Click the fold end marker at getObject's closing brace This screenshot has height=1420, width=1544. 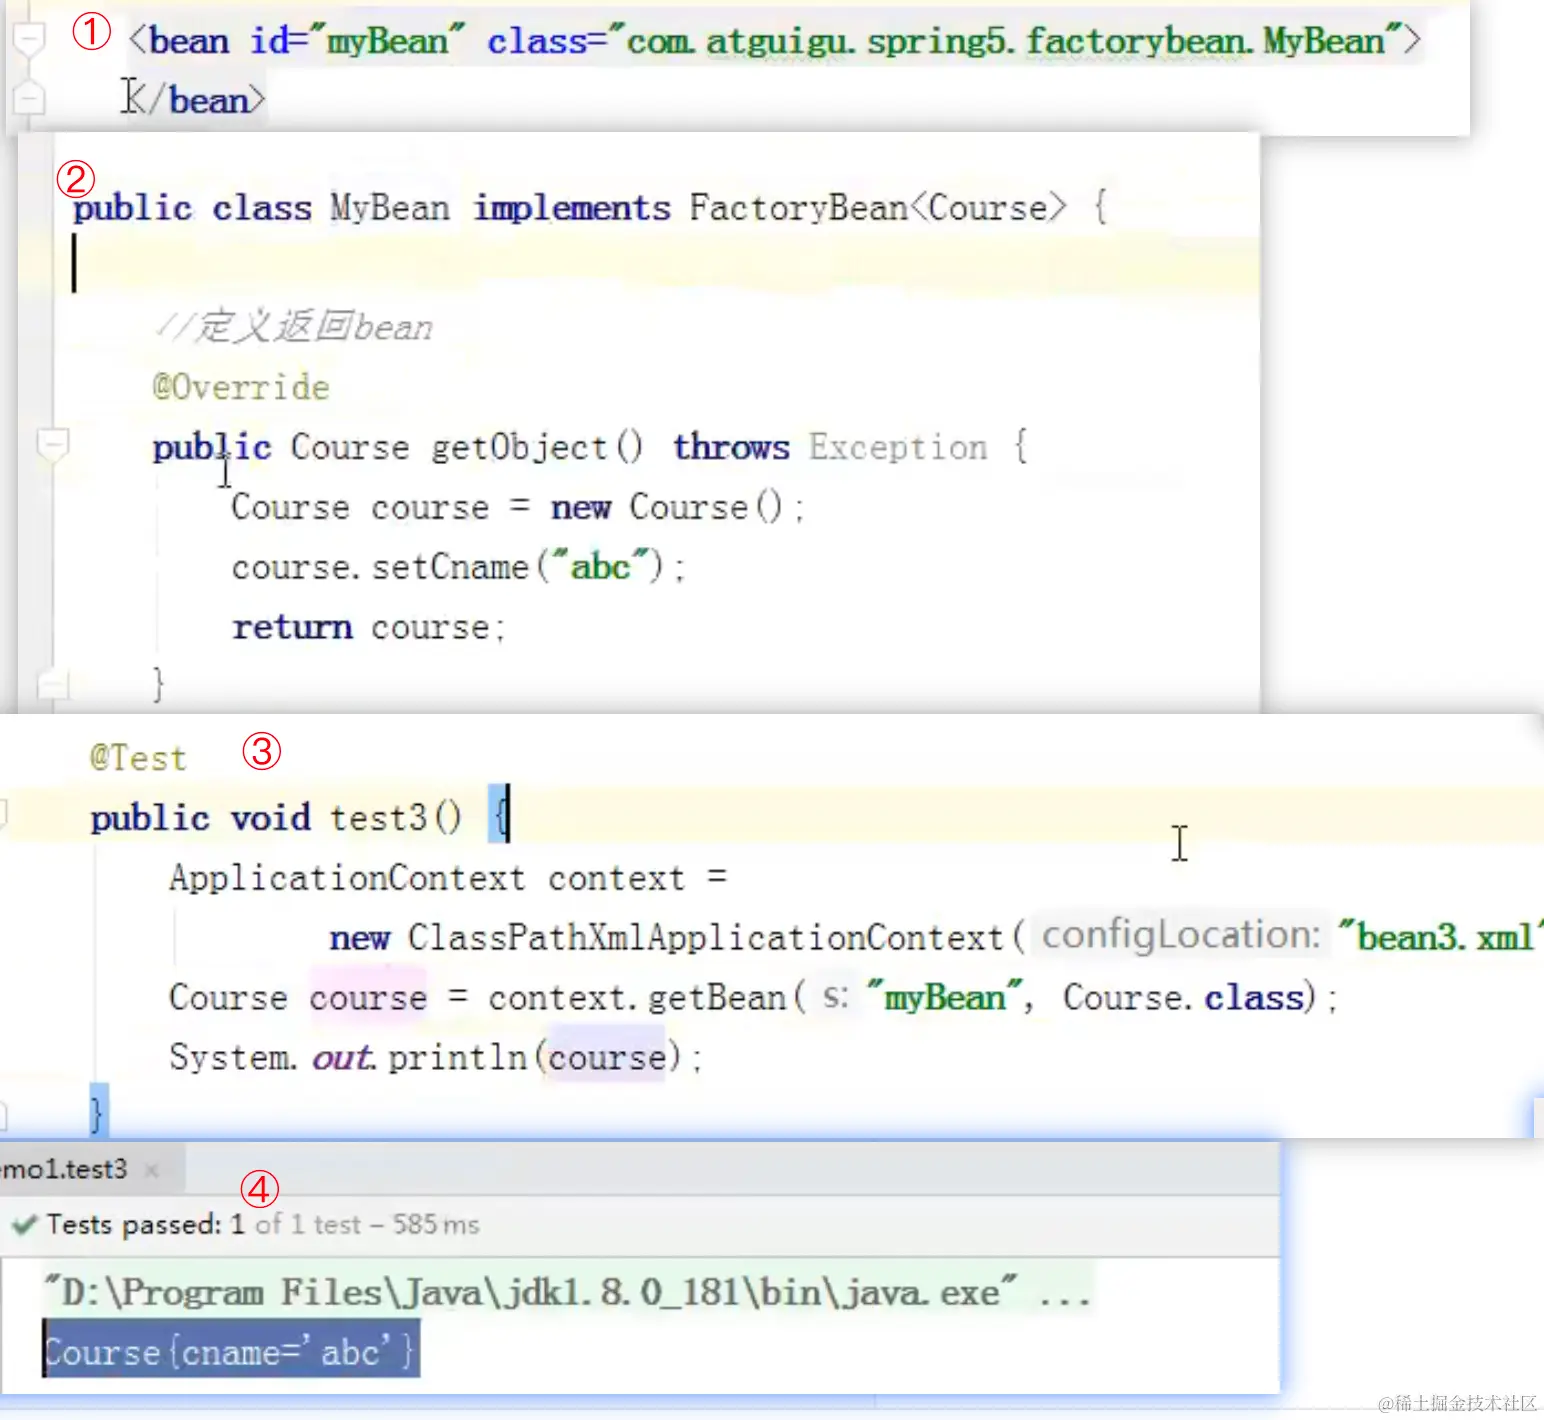coord(52,685)
